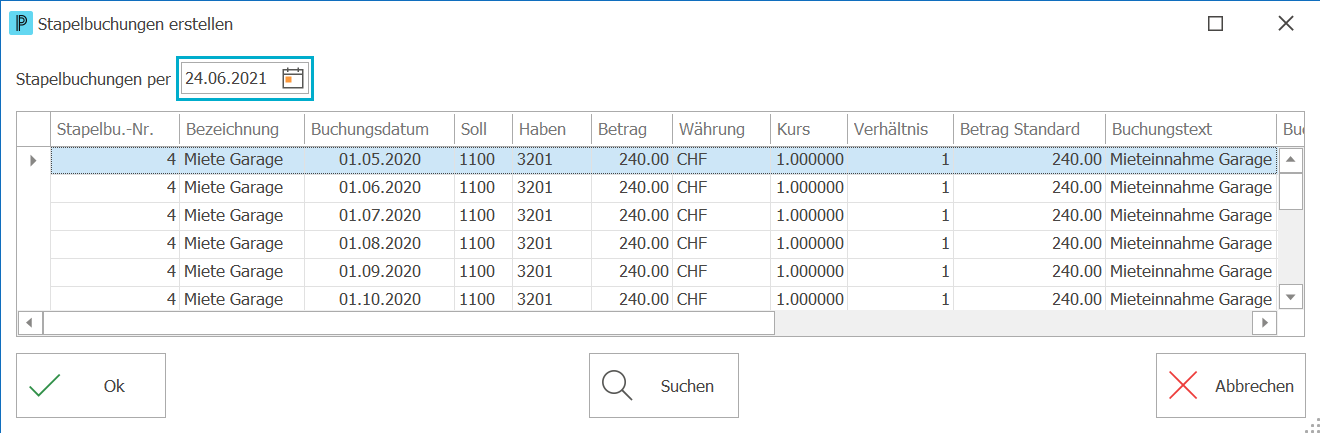
Task: Click Betrag 240.00 in the 01.09.2020 row
Action: click(x=643, y=272)
